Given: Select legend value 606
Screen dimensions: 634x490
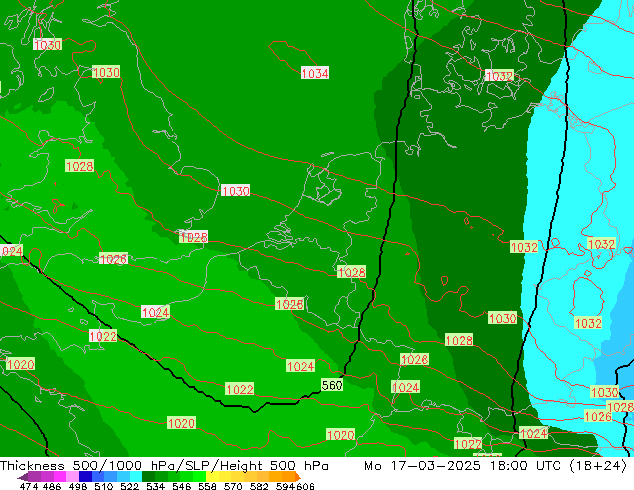Looking at the screenshot, I should point(304,486).
